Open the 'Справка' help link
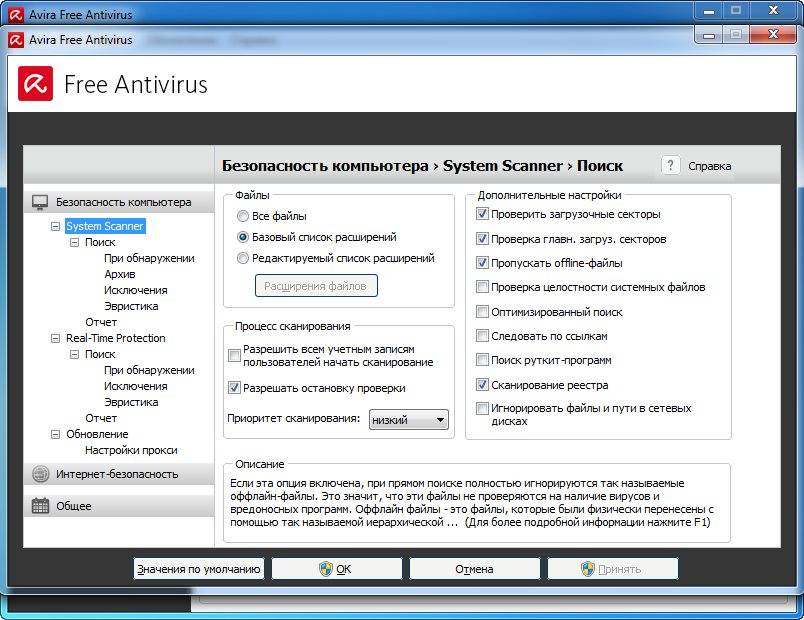This screenshot has width=804, height=620. (x=710, y=166)
